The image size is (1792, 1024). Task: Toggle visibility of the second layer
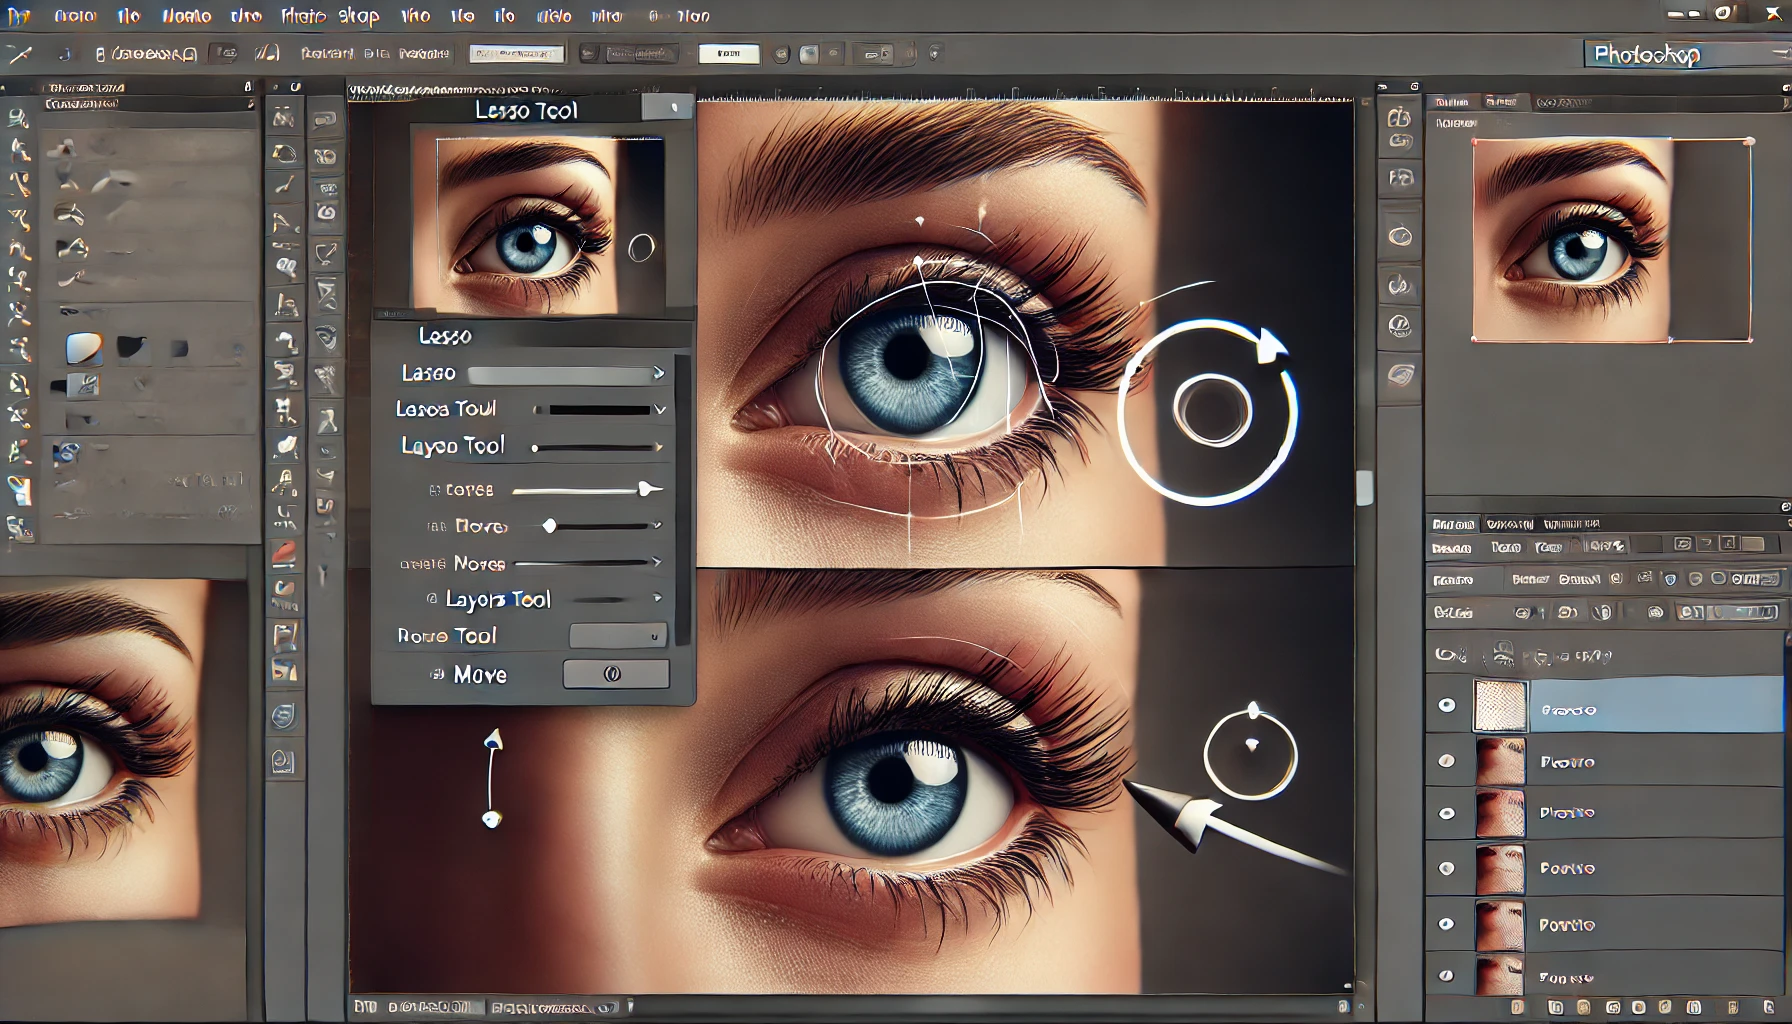pyautogui.click(x=1447, y=761)
